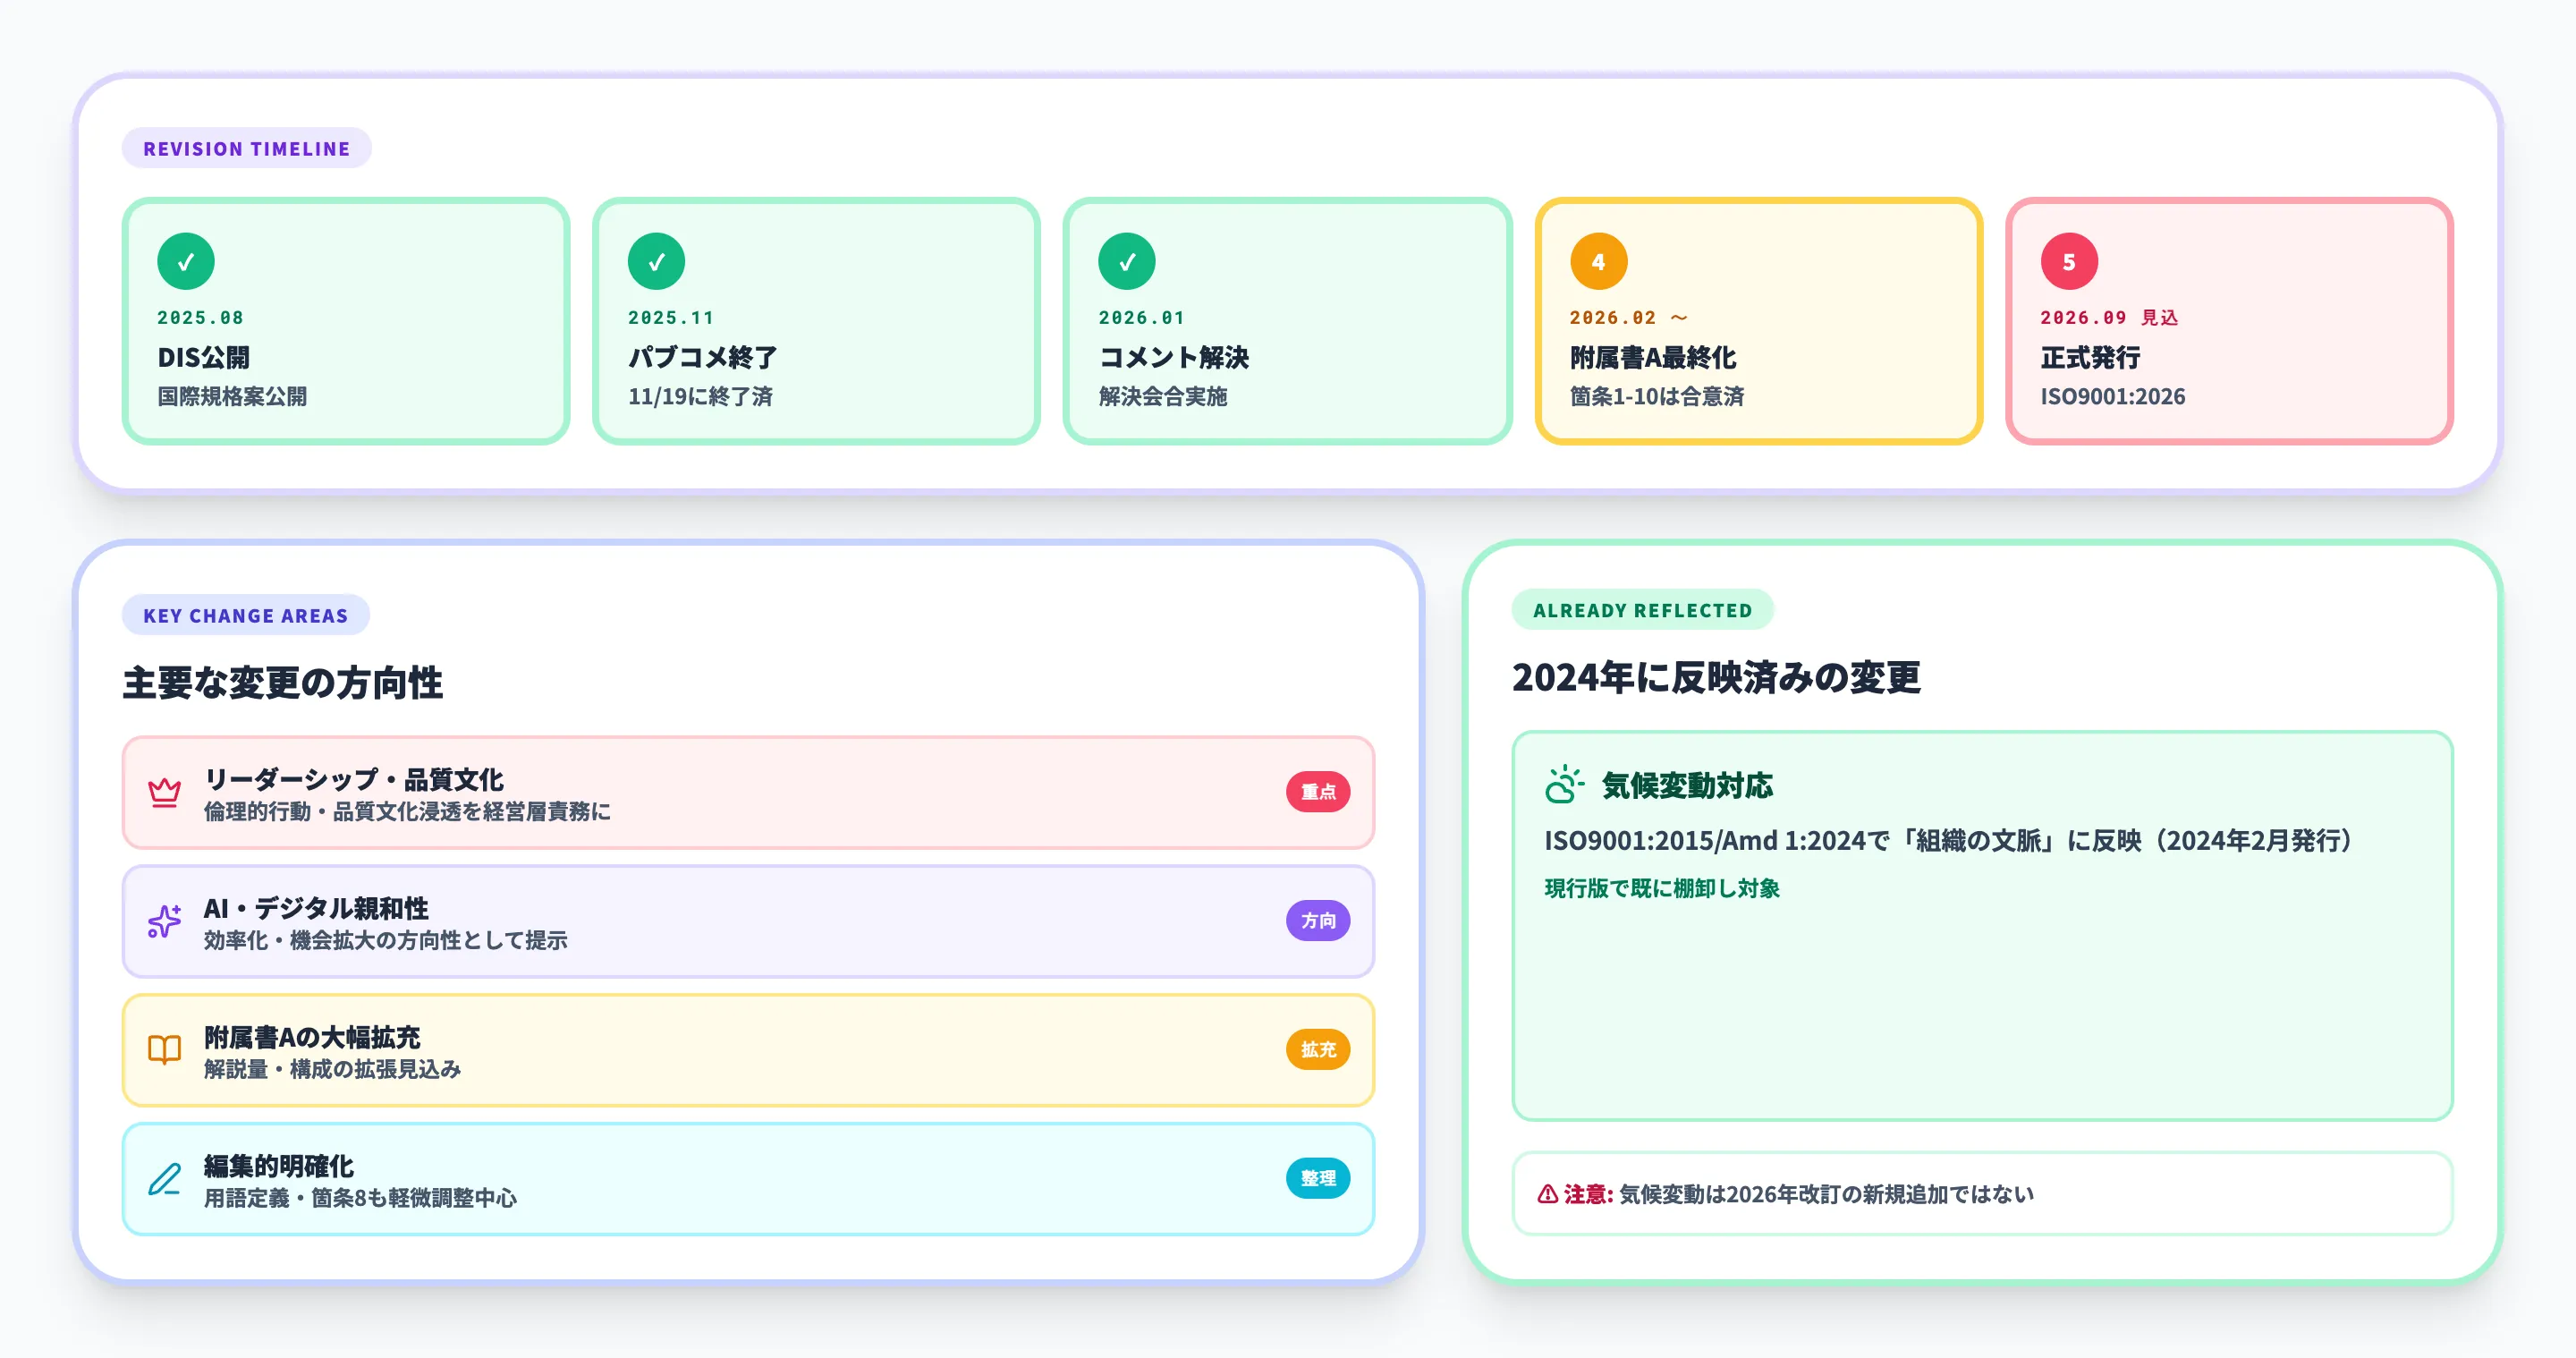
Task: Toggle the 方向 badge on the AI row
Action: pos(1318,921)
